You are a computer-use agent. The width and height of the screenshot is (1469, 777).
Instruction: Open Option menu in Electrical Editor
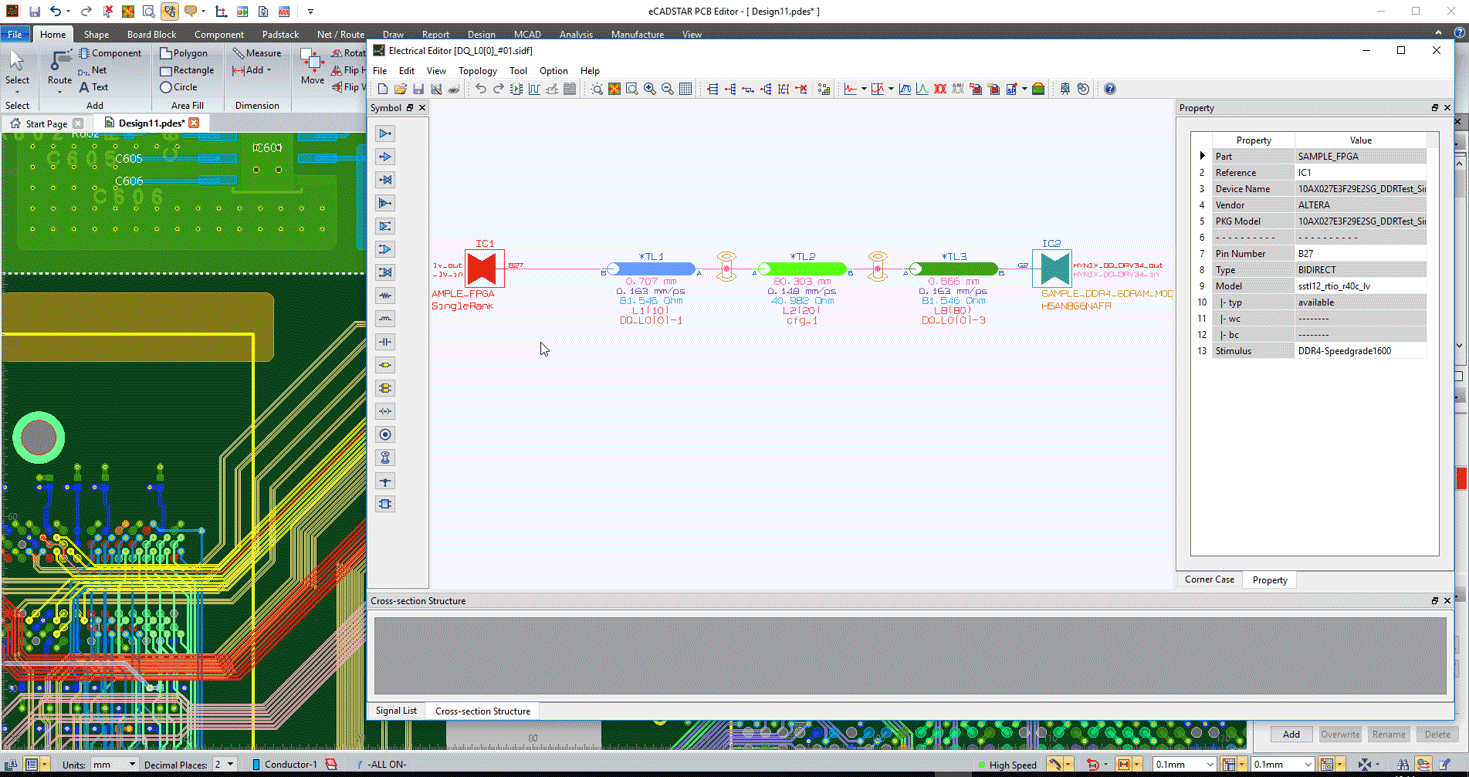553,71
